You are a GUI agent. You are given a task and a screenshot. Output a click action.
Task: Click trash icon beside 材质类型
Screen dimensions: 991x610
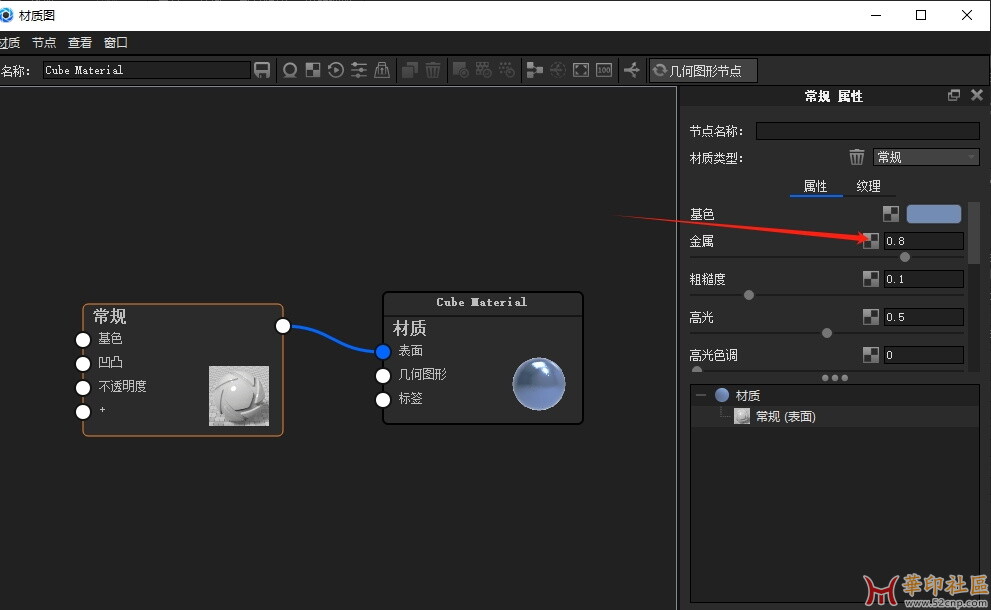(x=856, y=157)
